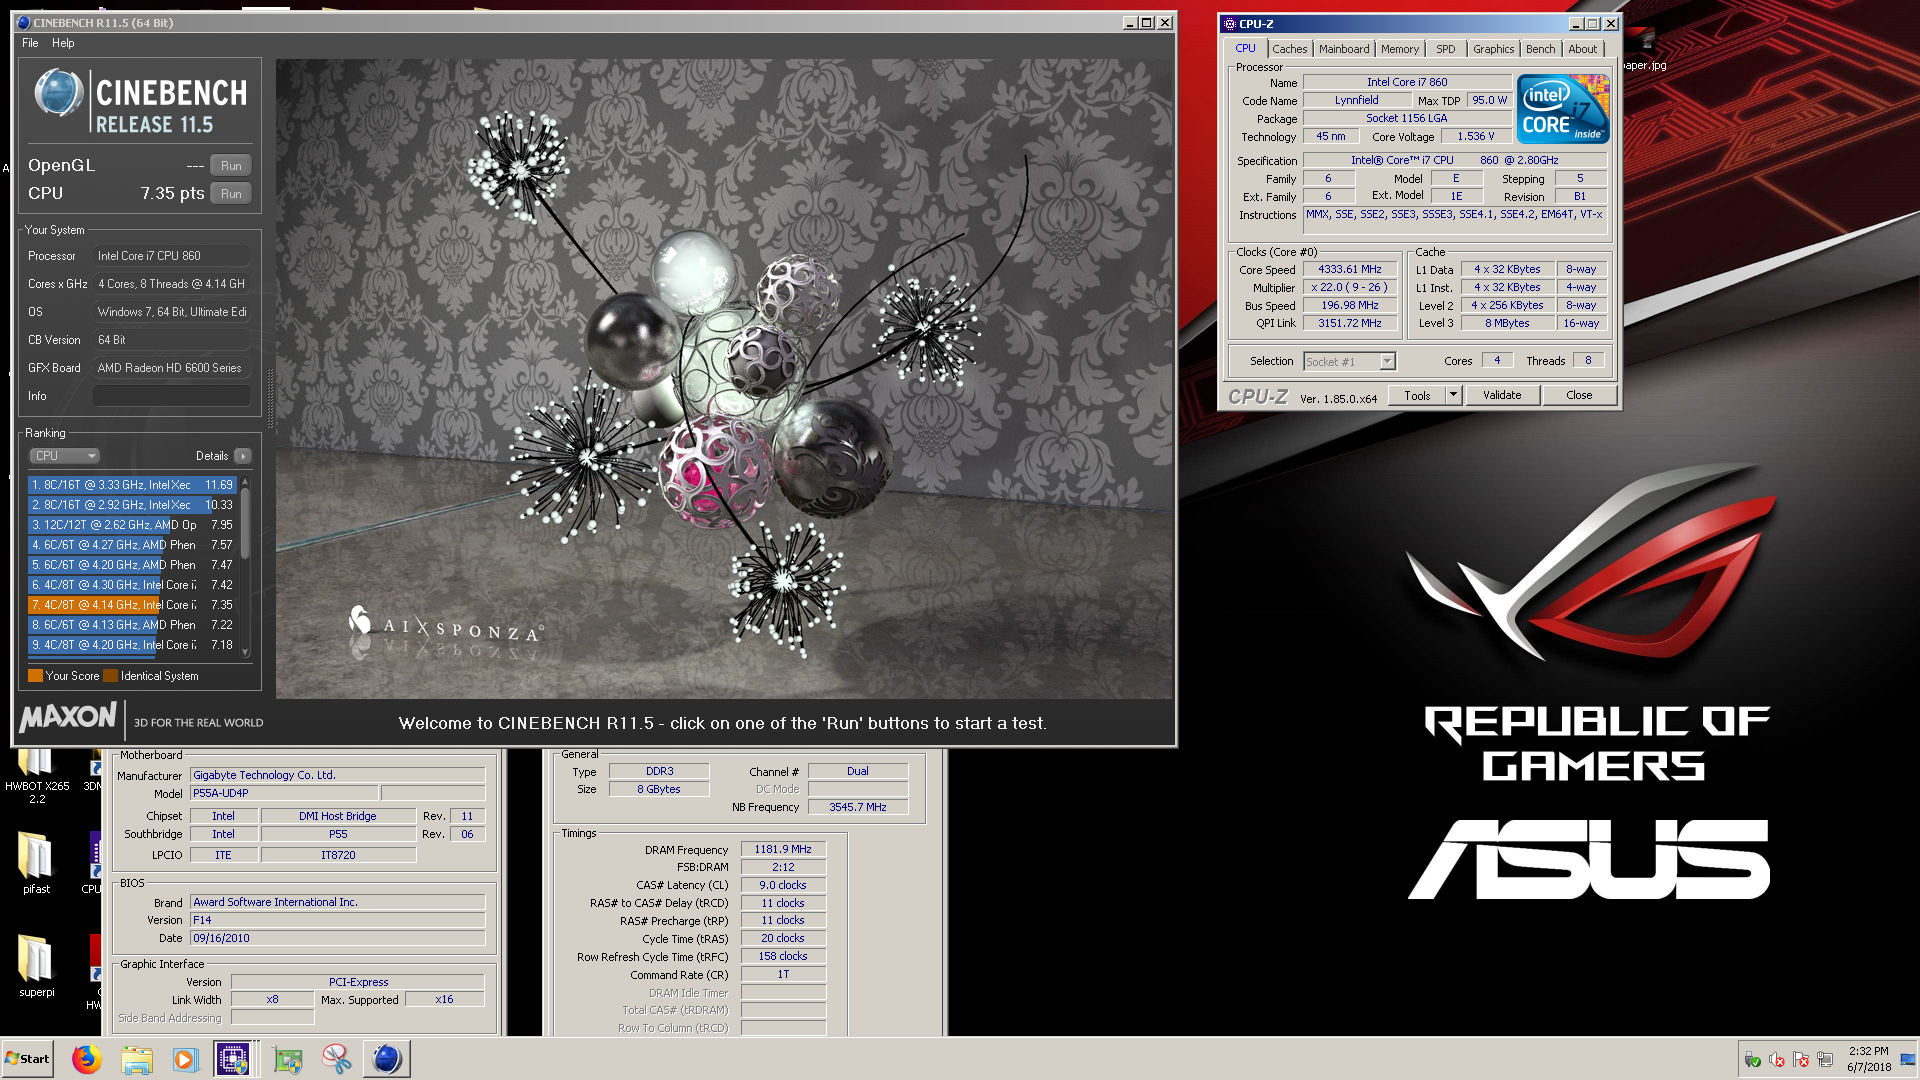Switch to the CPU tab in CPU-Z

(1245, 48)
